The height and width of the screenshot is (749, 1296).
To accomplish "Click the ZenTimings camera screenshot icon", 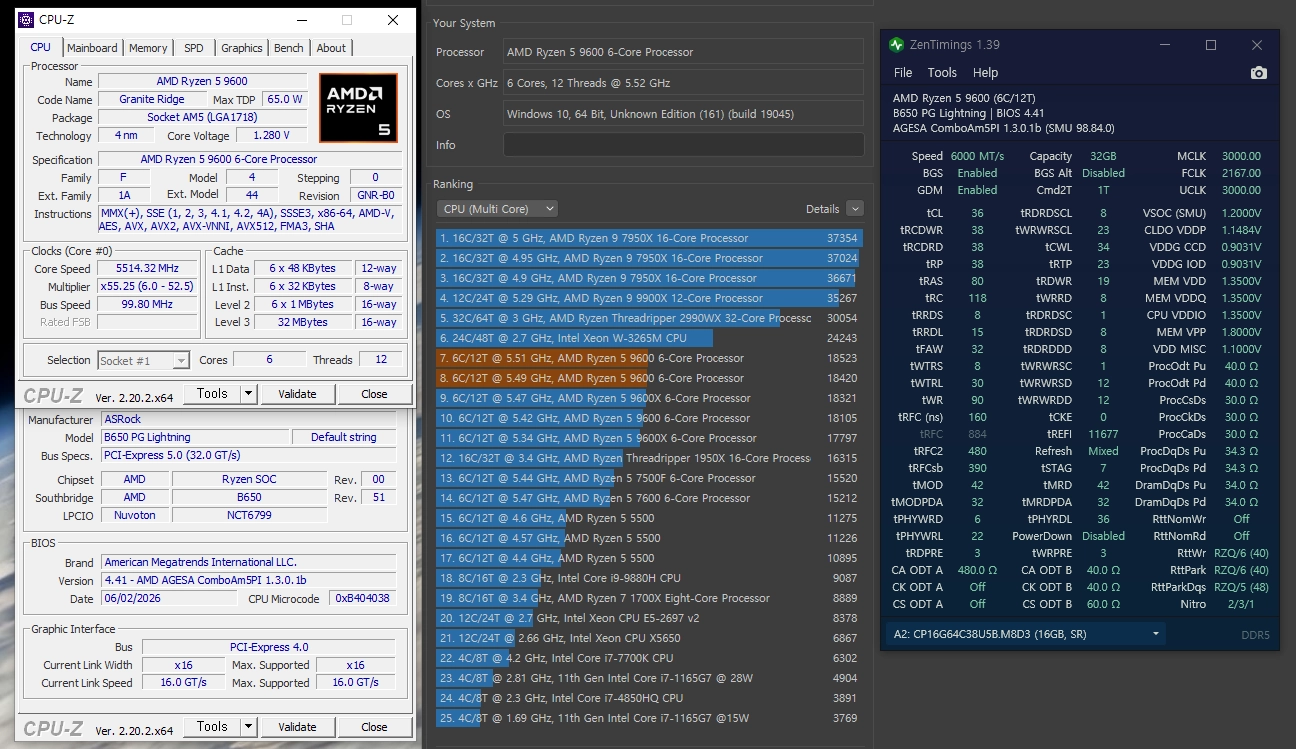I will point(1259,73).
